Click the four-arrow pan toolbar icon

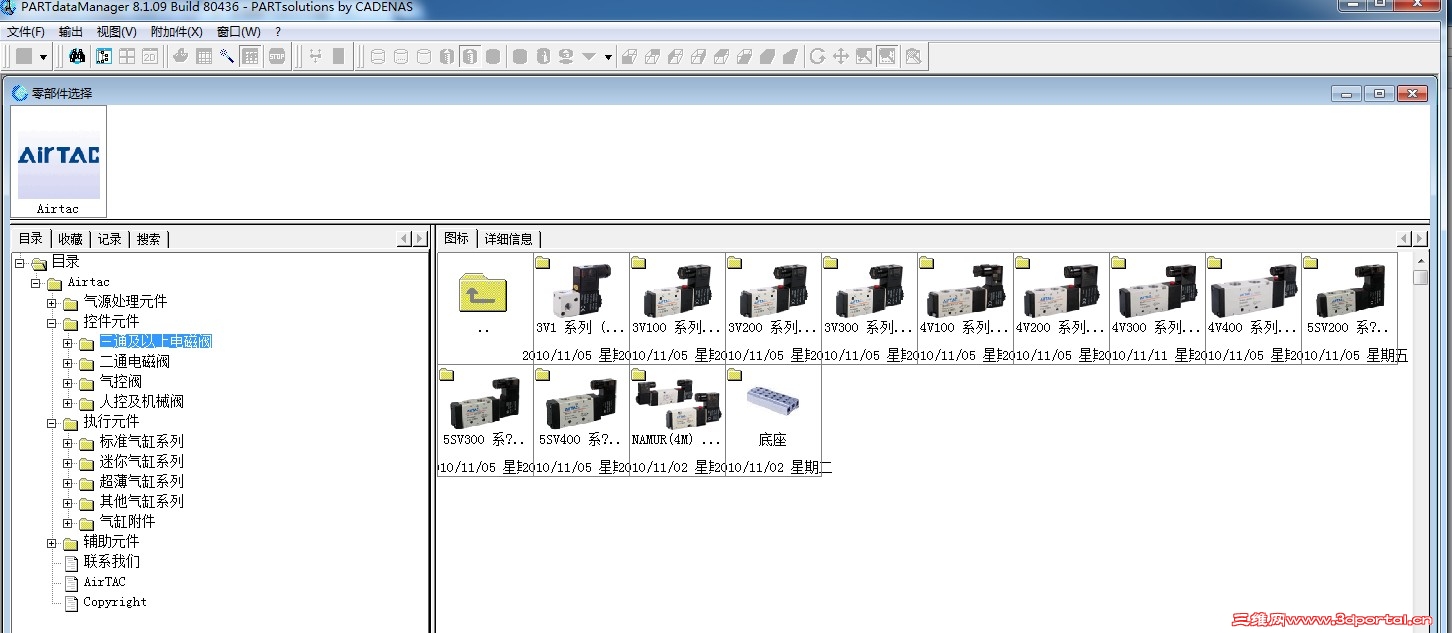click(x=841, y=56)
